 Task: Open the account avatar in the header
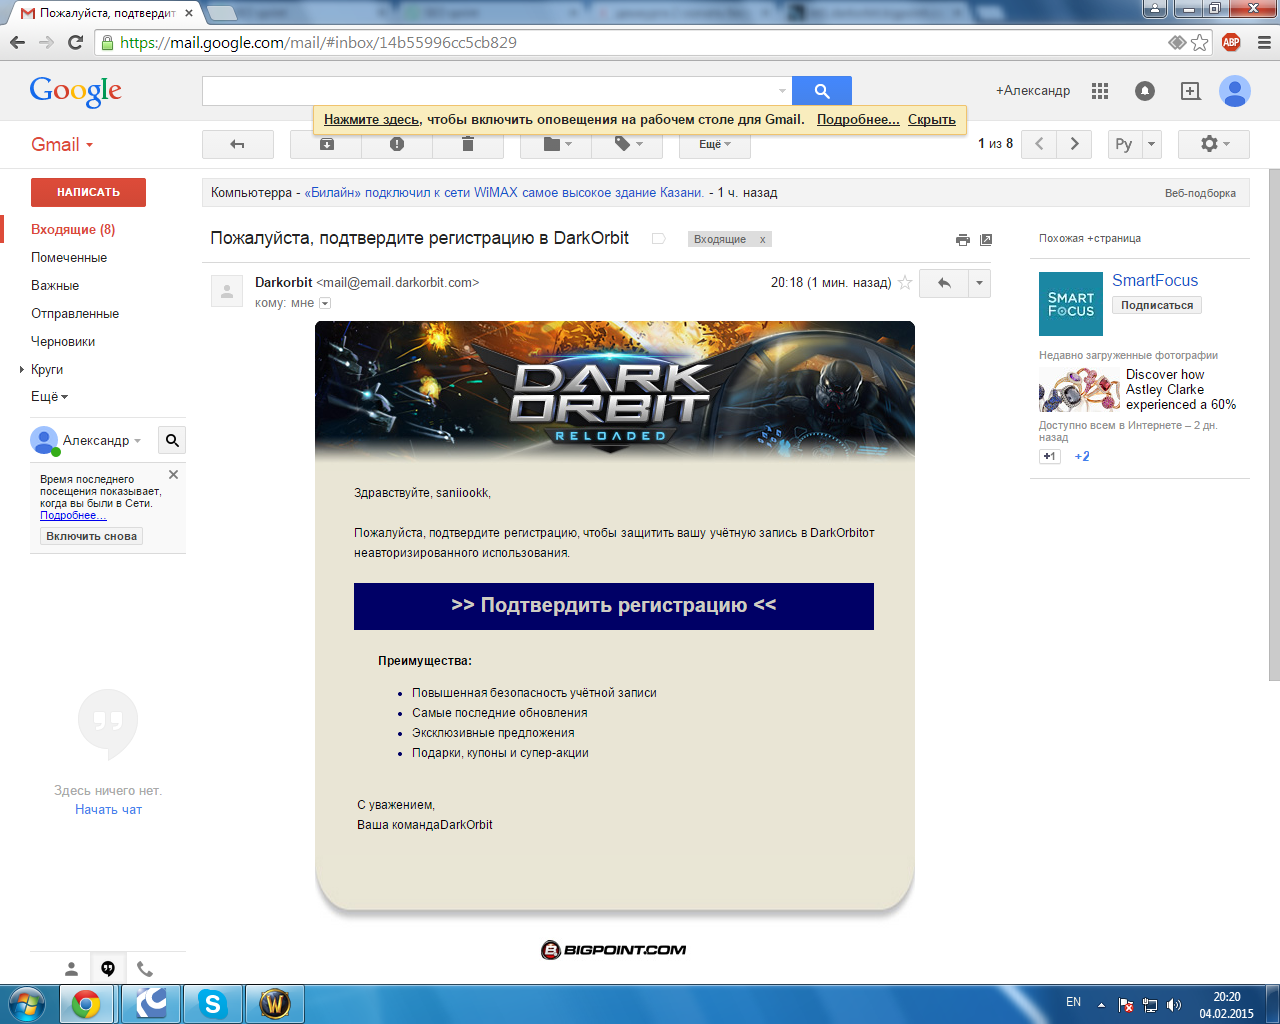click(1235, 91)
